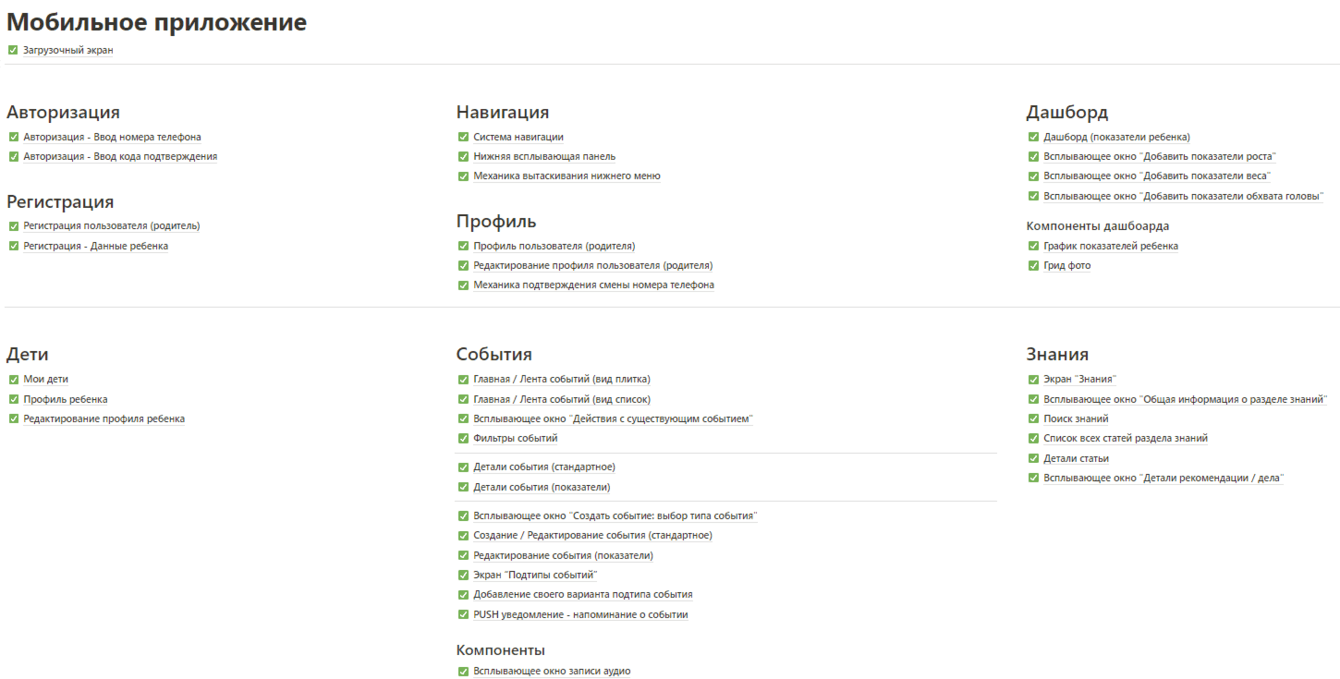Uncheck 'Поиск знаний' checkbox
This screenshot has height=679, width=1340.
(1034, 419)
